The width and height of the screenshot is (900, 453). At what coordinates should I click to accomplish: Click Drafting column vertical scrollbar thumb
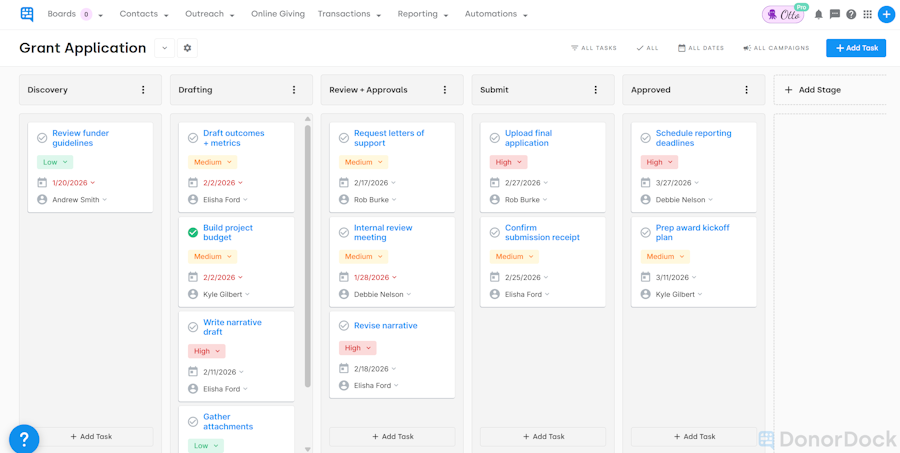(x=308, y=255)
